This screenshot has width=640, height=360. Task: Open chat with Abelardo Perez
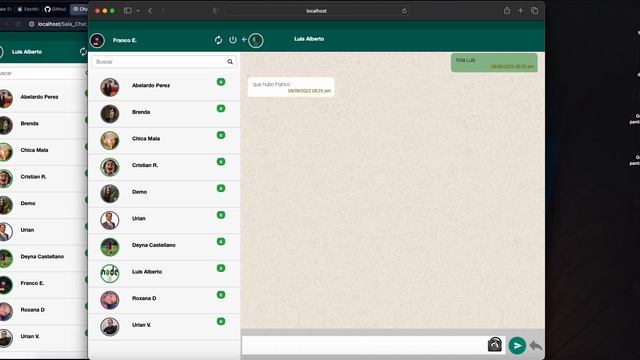click(x=164, y=87)
